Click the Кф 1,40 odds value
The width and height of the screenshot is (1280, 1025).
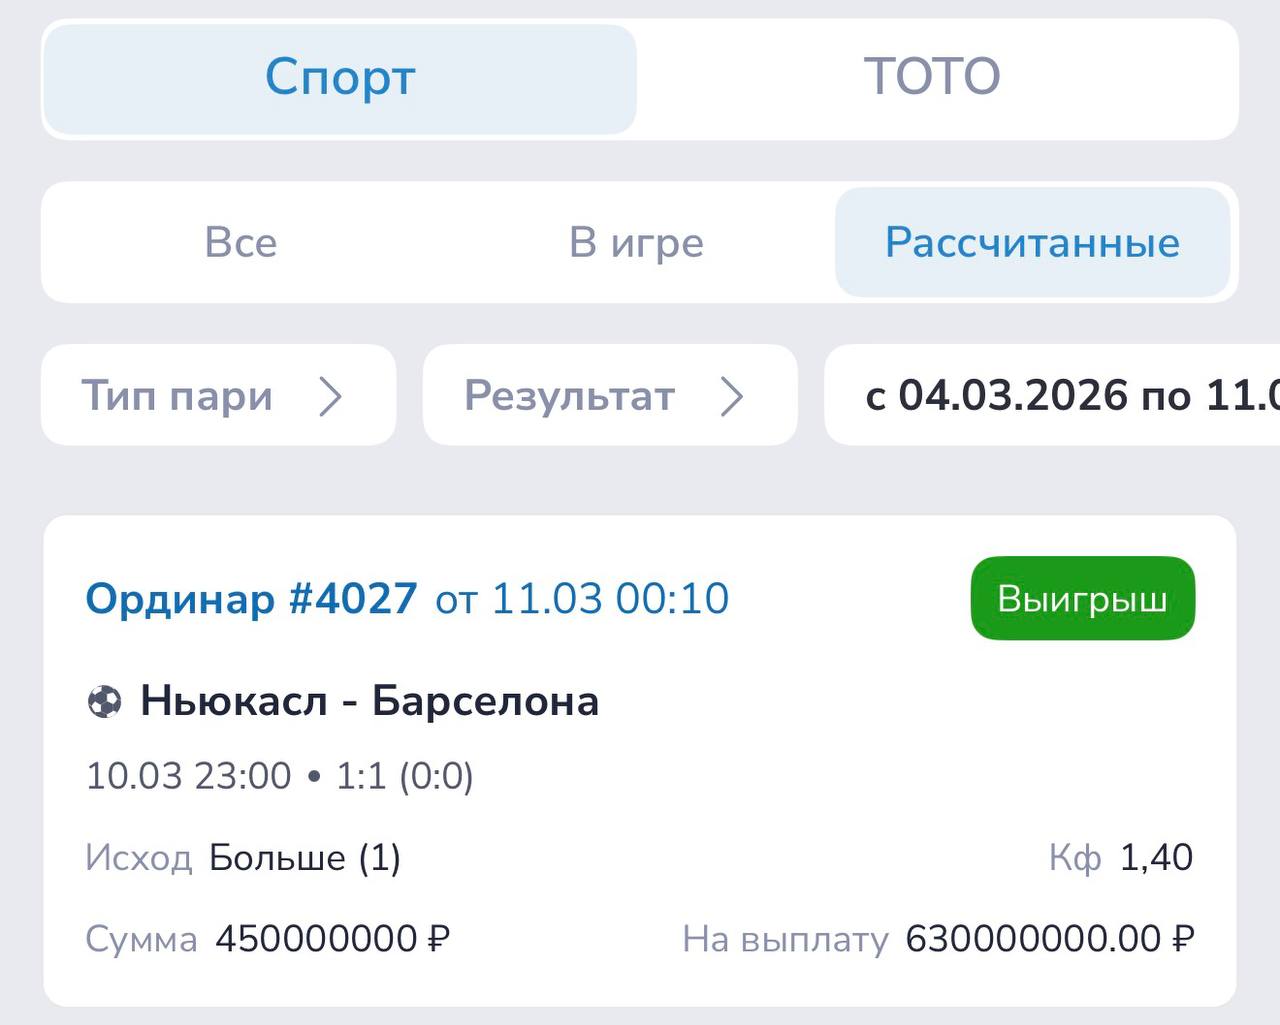click(1156, 858)
